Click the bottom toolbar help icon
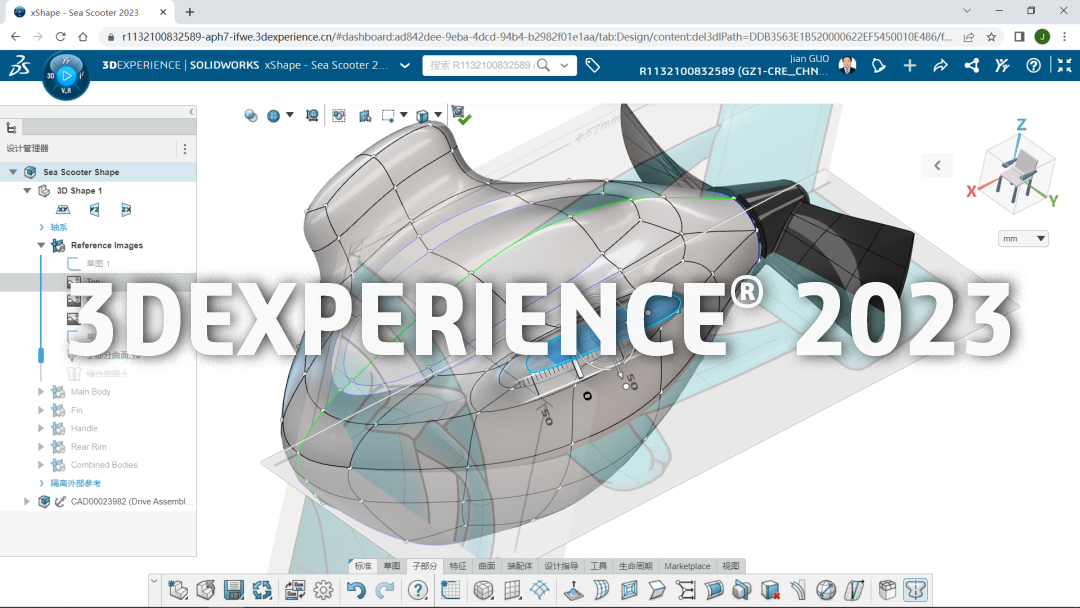1080x608 pixels. [417, 590]
